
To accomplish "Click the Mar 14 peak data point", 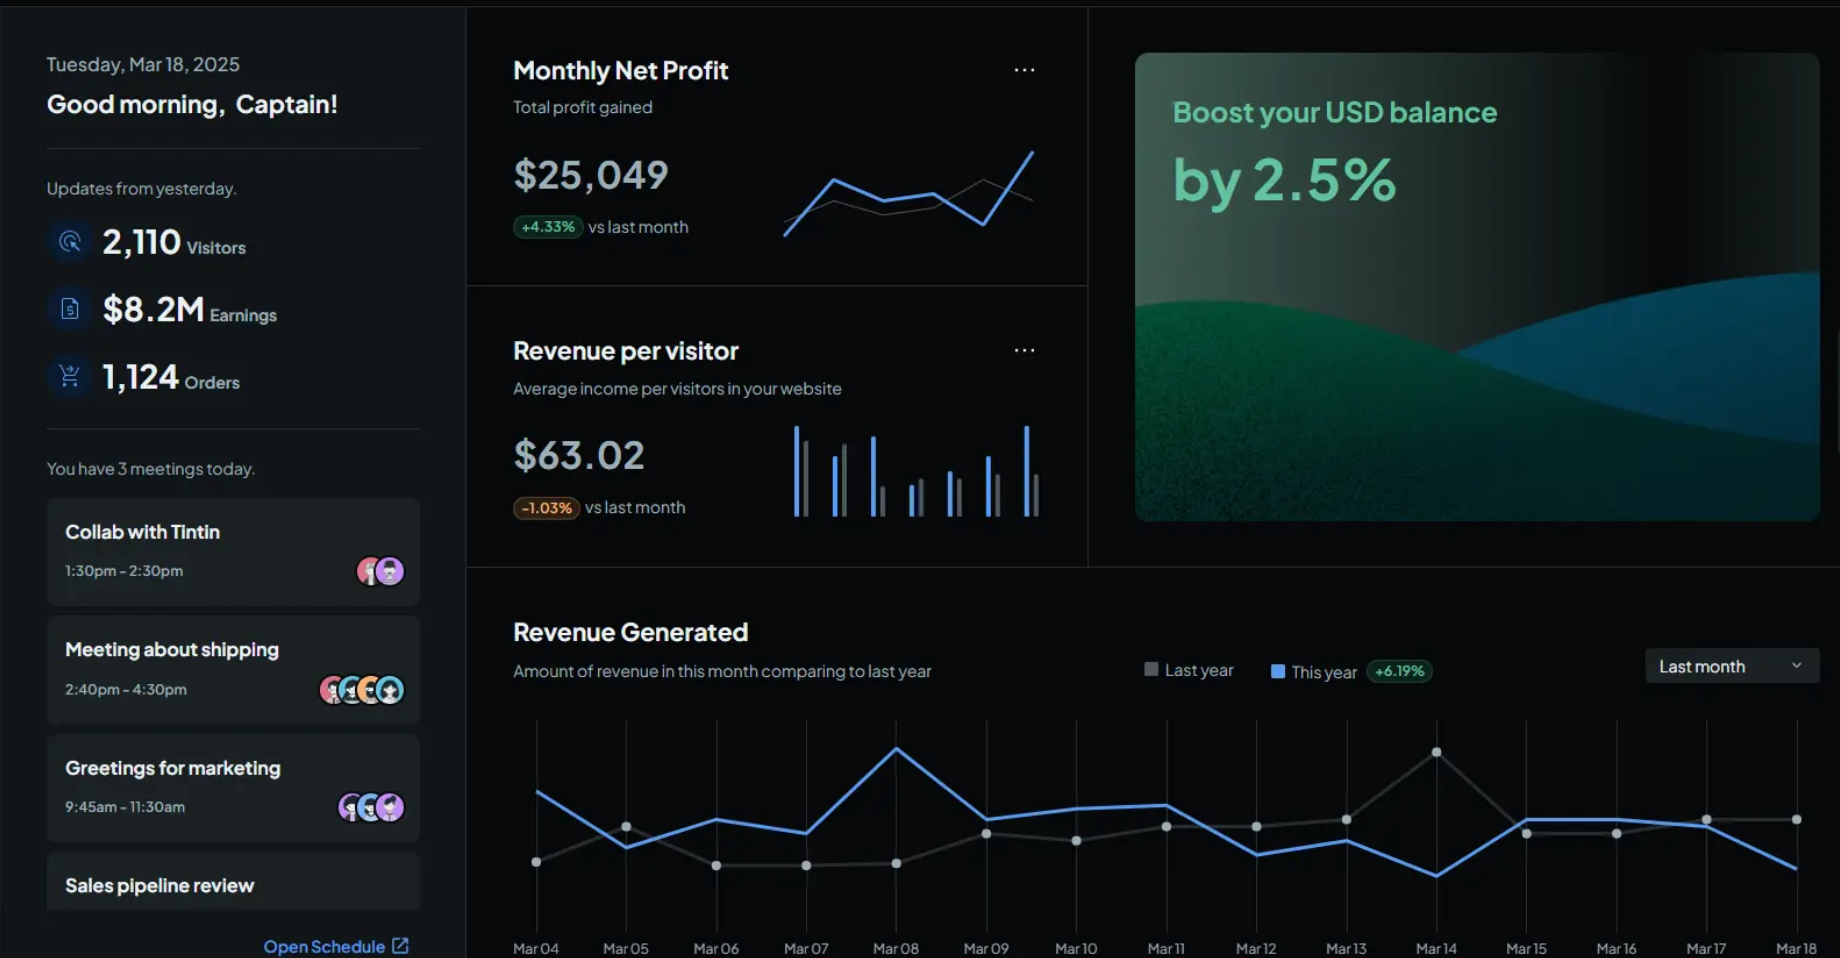I will pyautogui.click(x=1437, y=752).
